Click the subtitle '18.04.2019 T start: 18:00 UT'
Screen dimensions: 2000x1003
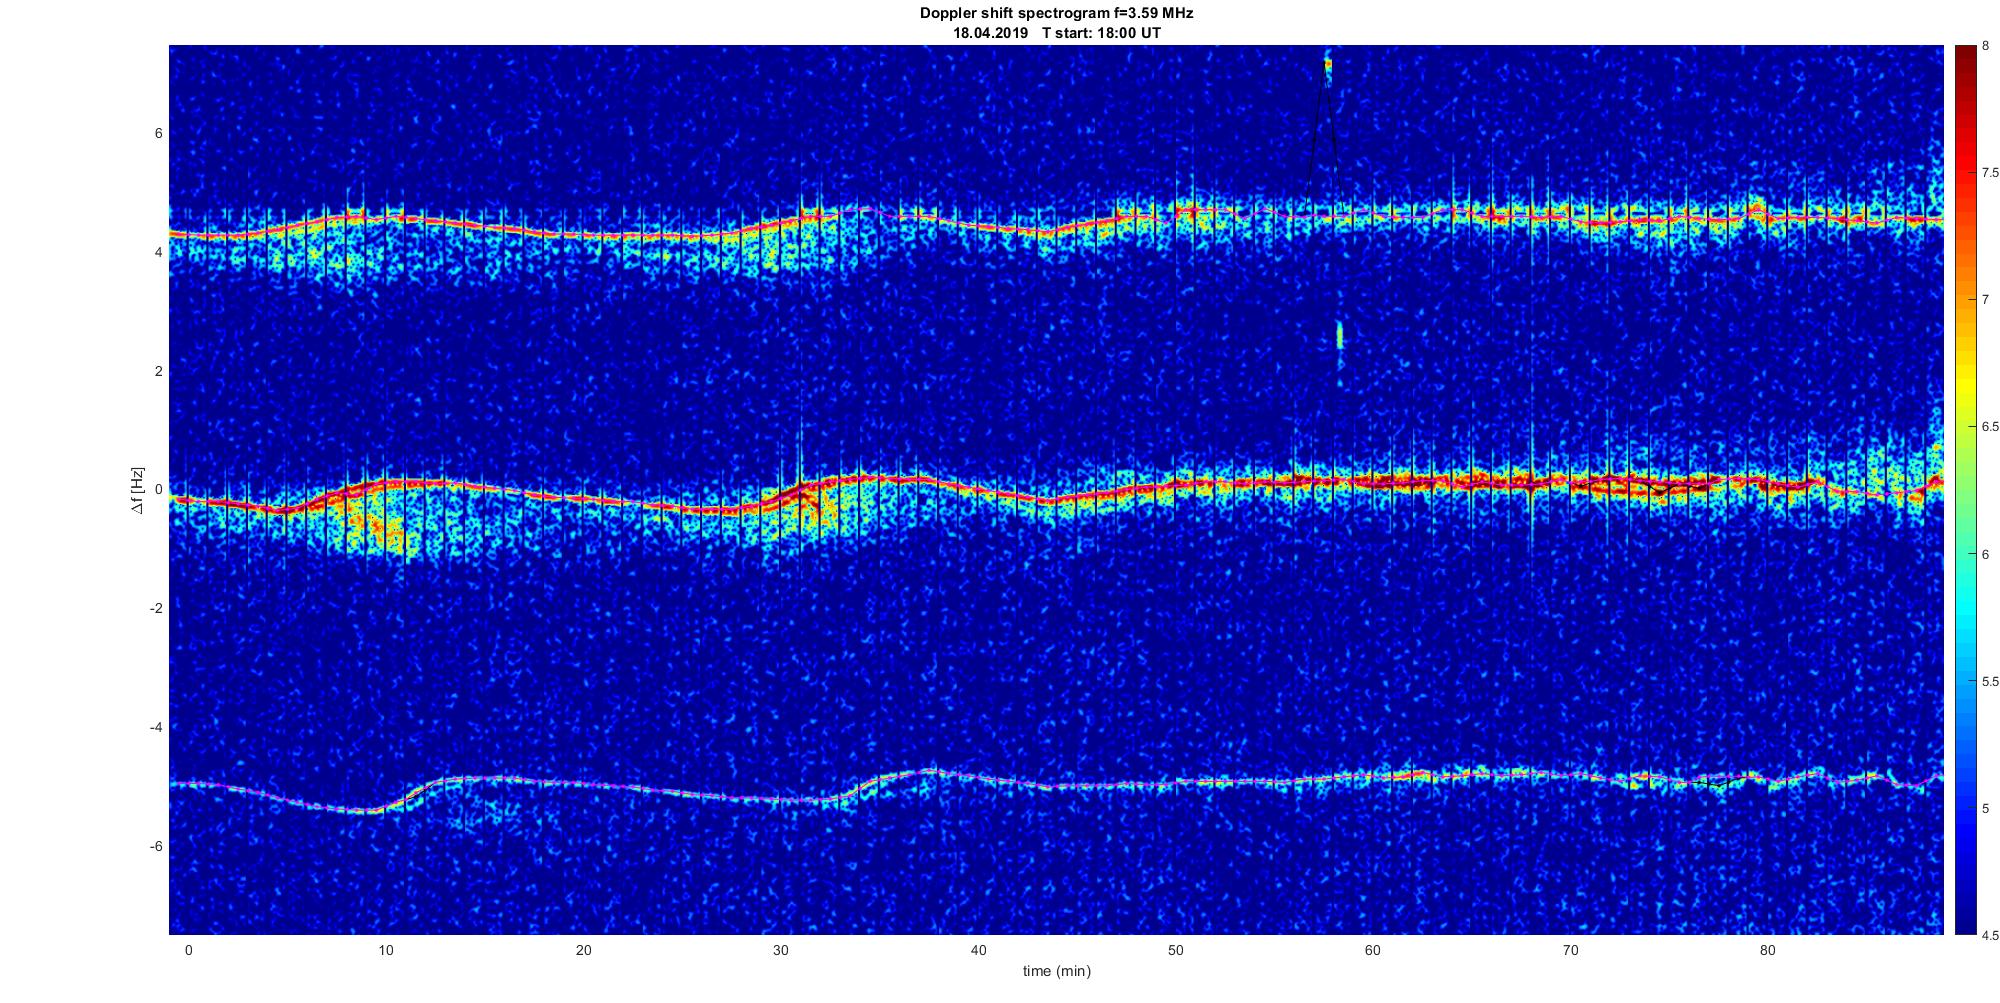pyautogui.click(x=1056, y=33)
